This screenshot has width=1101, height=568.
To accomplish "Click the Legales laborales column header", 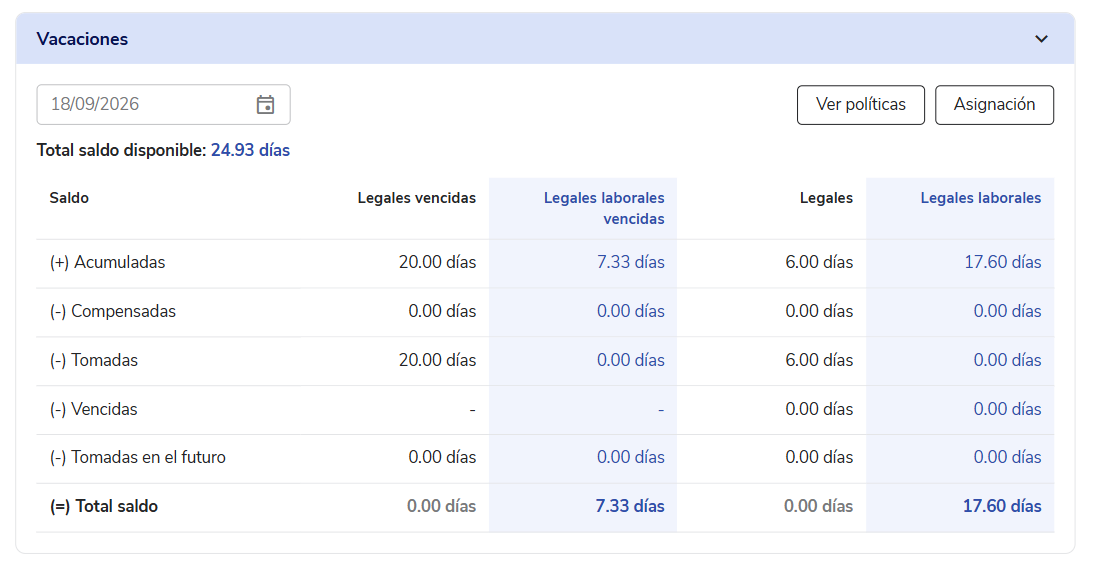I will [981, 198].
